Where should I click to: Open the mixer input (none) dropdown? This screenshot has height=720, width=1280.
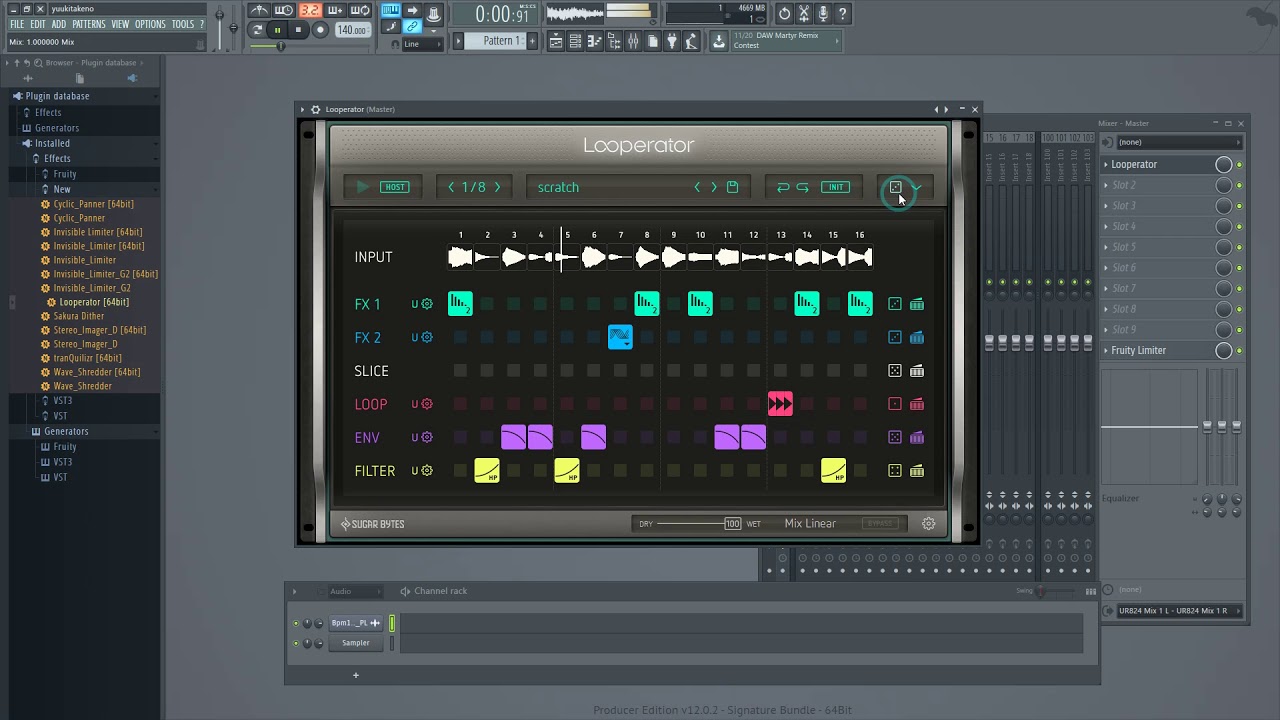coord(1178,142)
